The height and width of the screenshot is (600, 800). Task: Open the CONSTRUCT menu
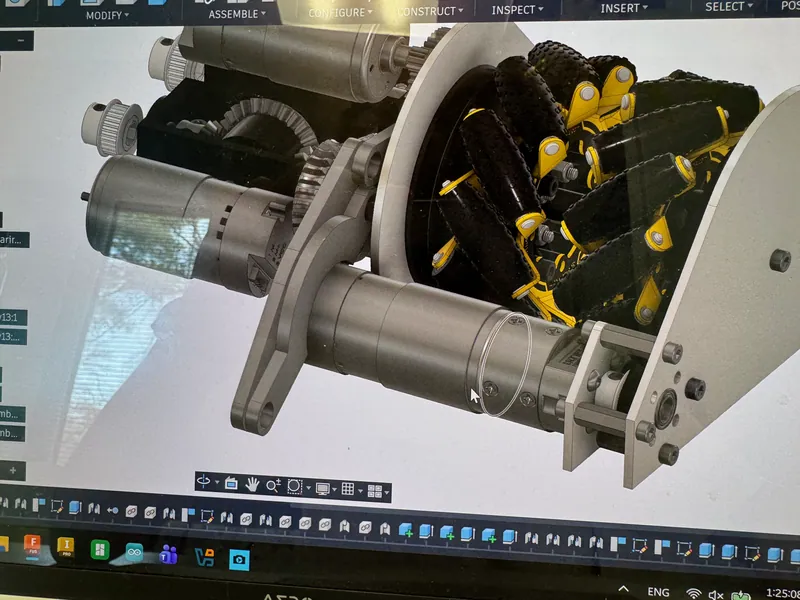[x=430, y=11]
